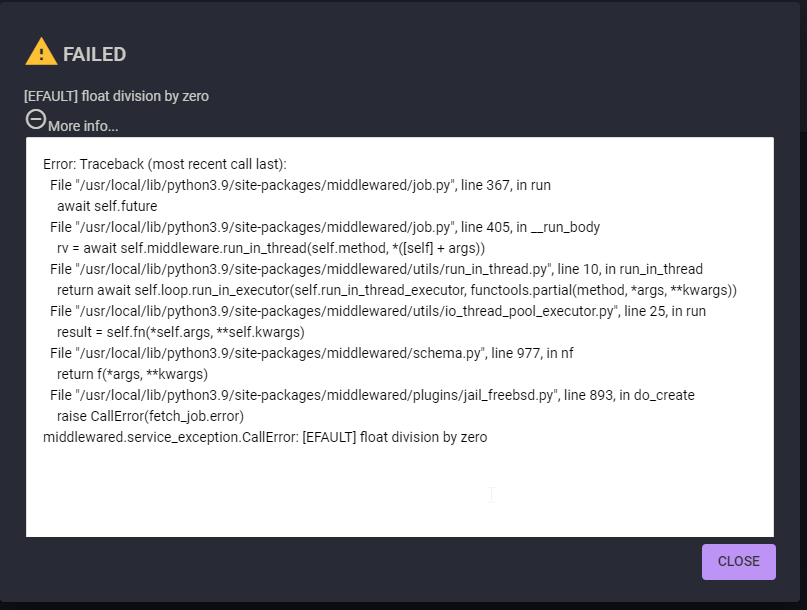Click the final middlewared.service_exception.CallError line

(265, 438)
